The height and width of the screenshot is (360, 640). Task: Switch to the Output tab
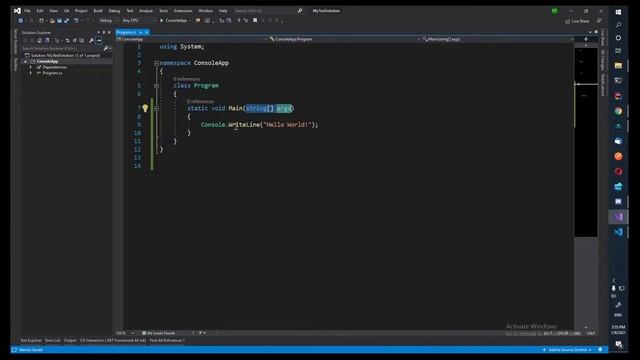click(70, 340)
